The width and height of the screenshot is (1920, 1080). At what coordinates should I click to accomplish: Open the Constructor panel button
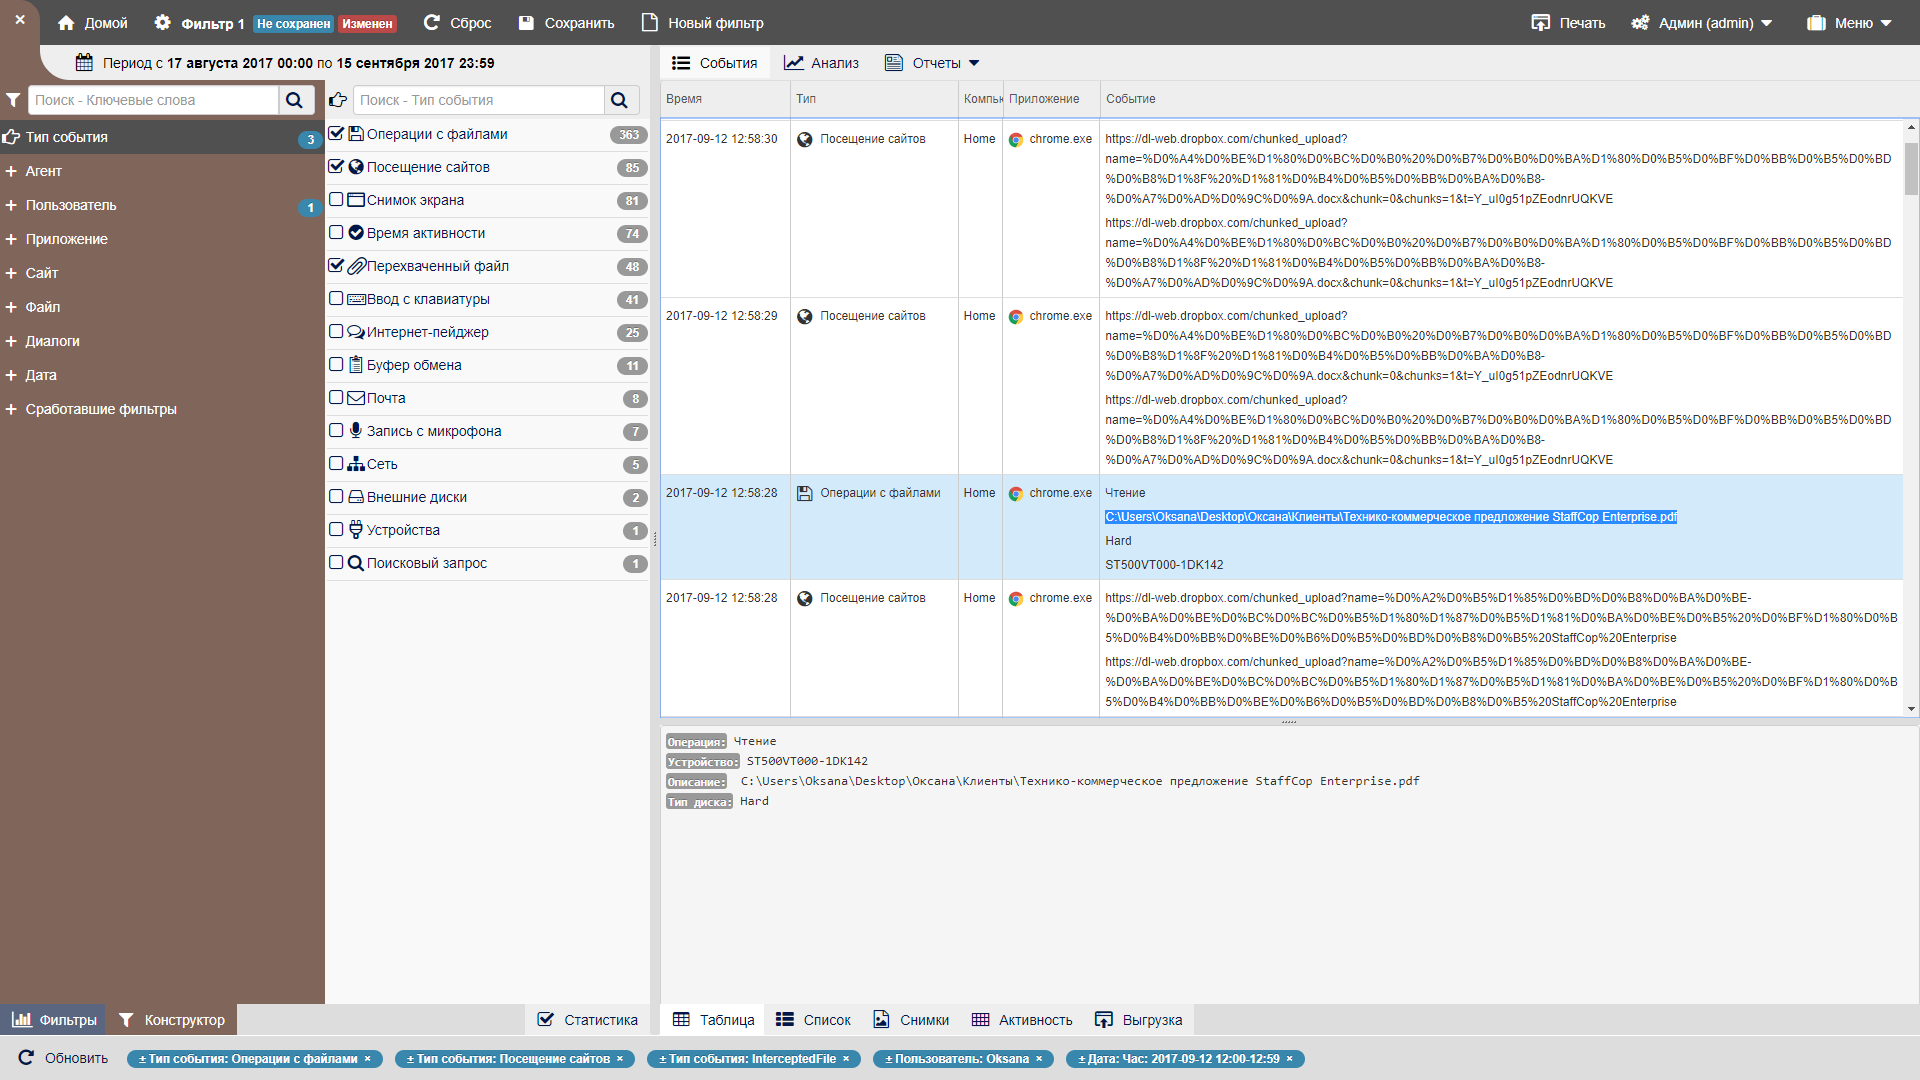point(172,1020)
